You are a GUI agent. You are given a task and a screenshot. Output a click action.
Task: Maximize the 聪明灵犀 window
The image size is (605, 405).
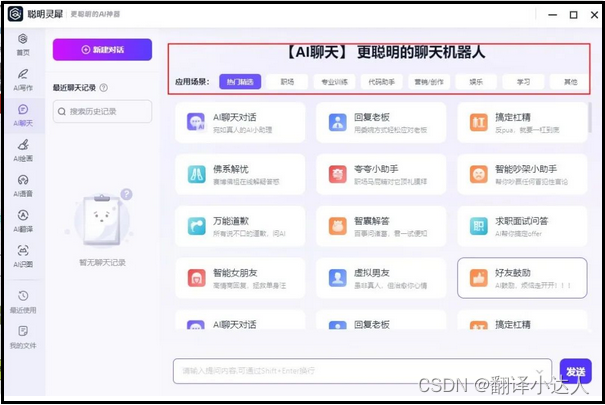[x=574, y=15]
